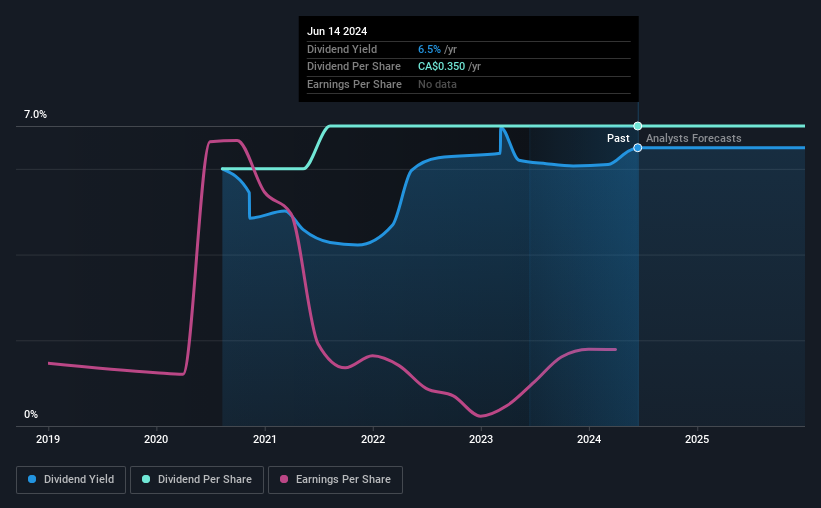821x508 pixels.
Task: Click the 2023 x-axis label
Action: tap(481, 439)
